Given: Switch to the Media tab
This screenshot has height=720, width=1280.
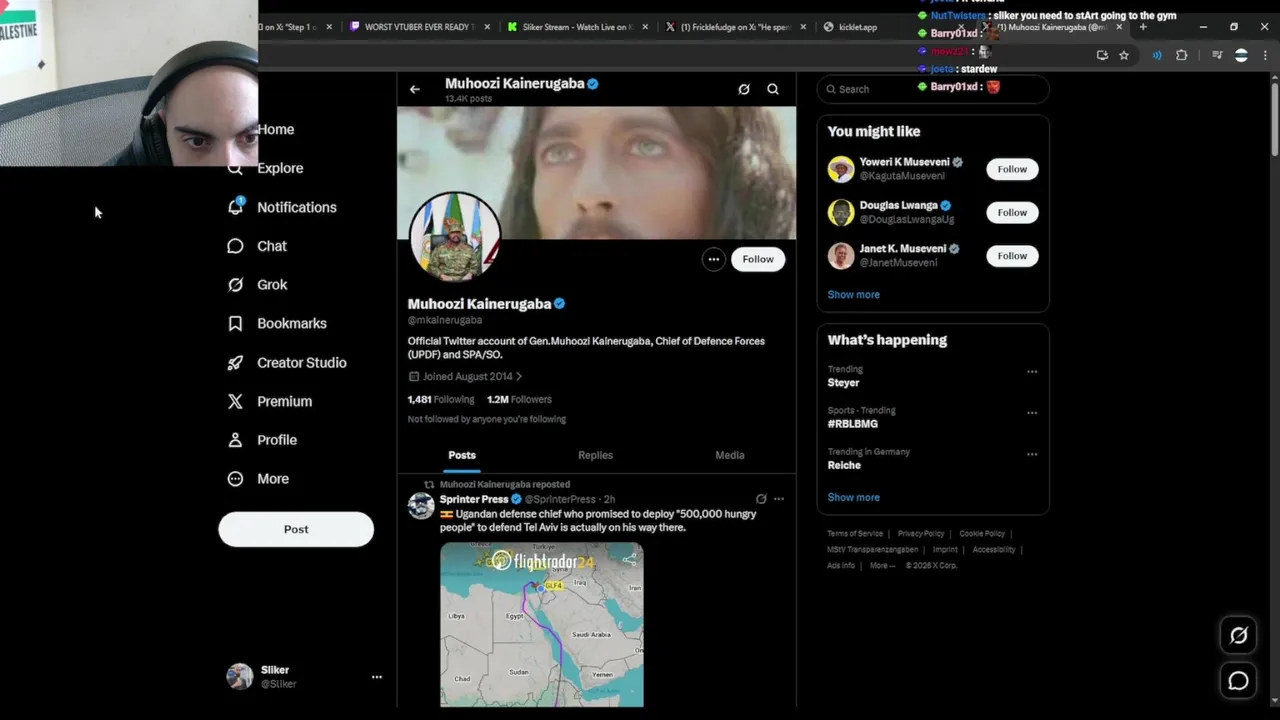Looking at the screenshot, I should click(x=730, y=455).
